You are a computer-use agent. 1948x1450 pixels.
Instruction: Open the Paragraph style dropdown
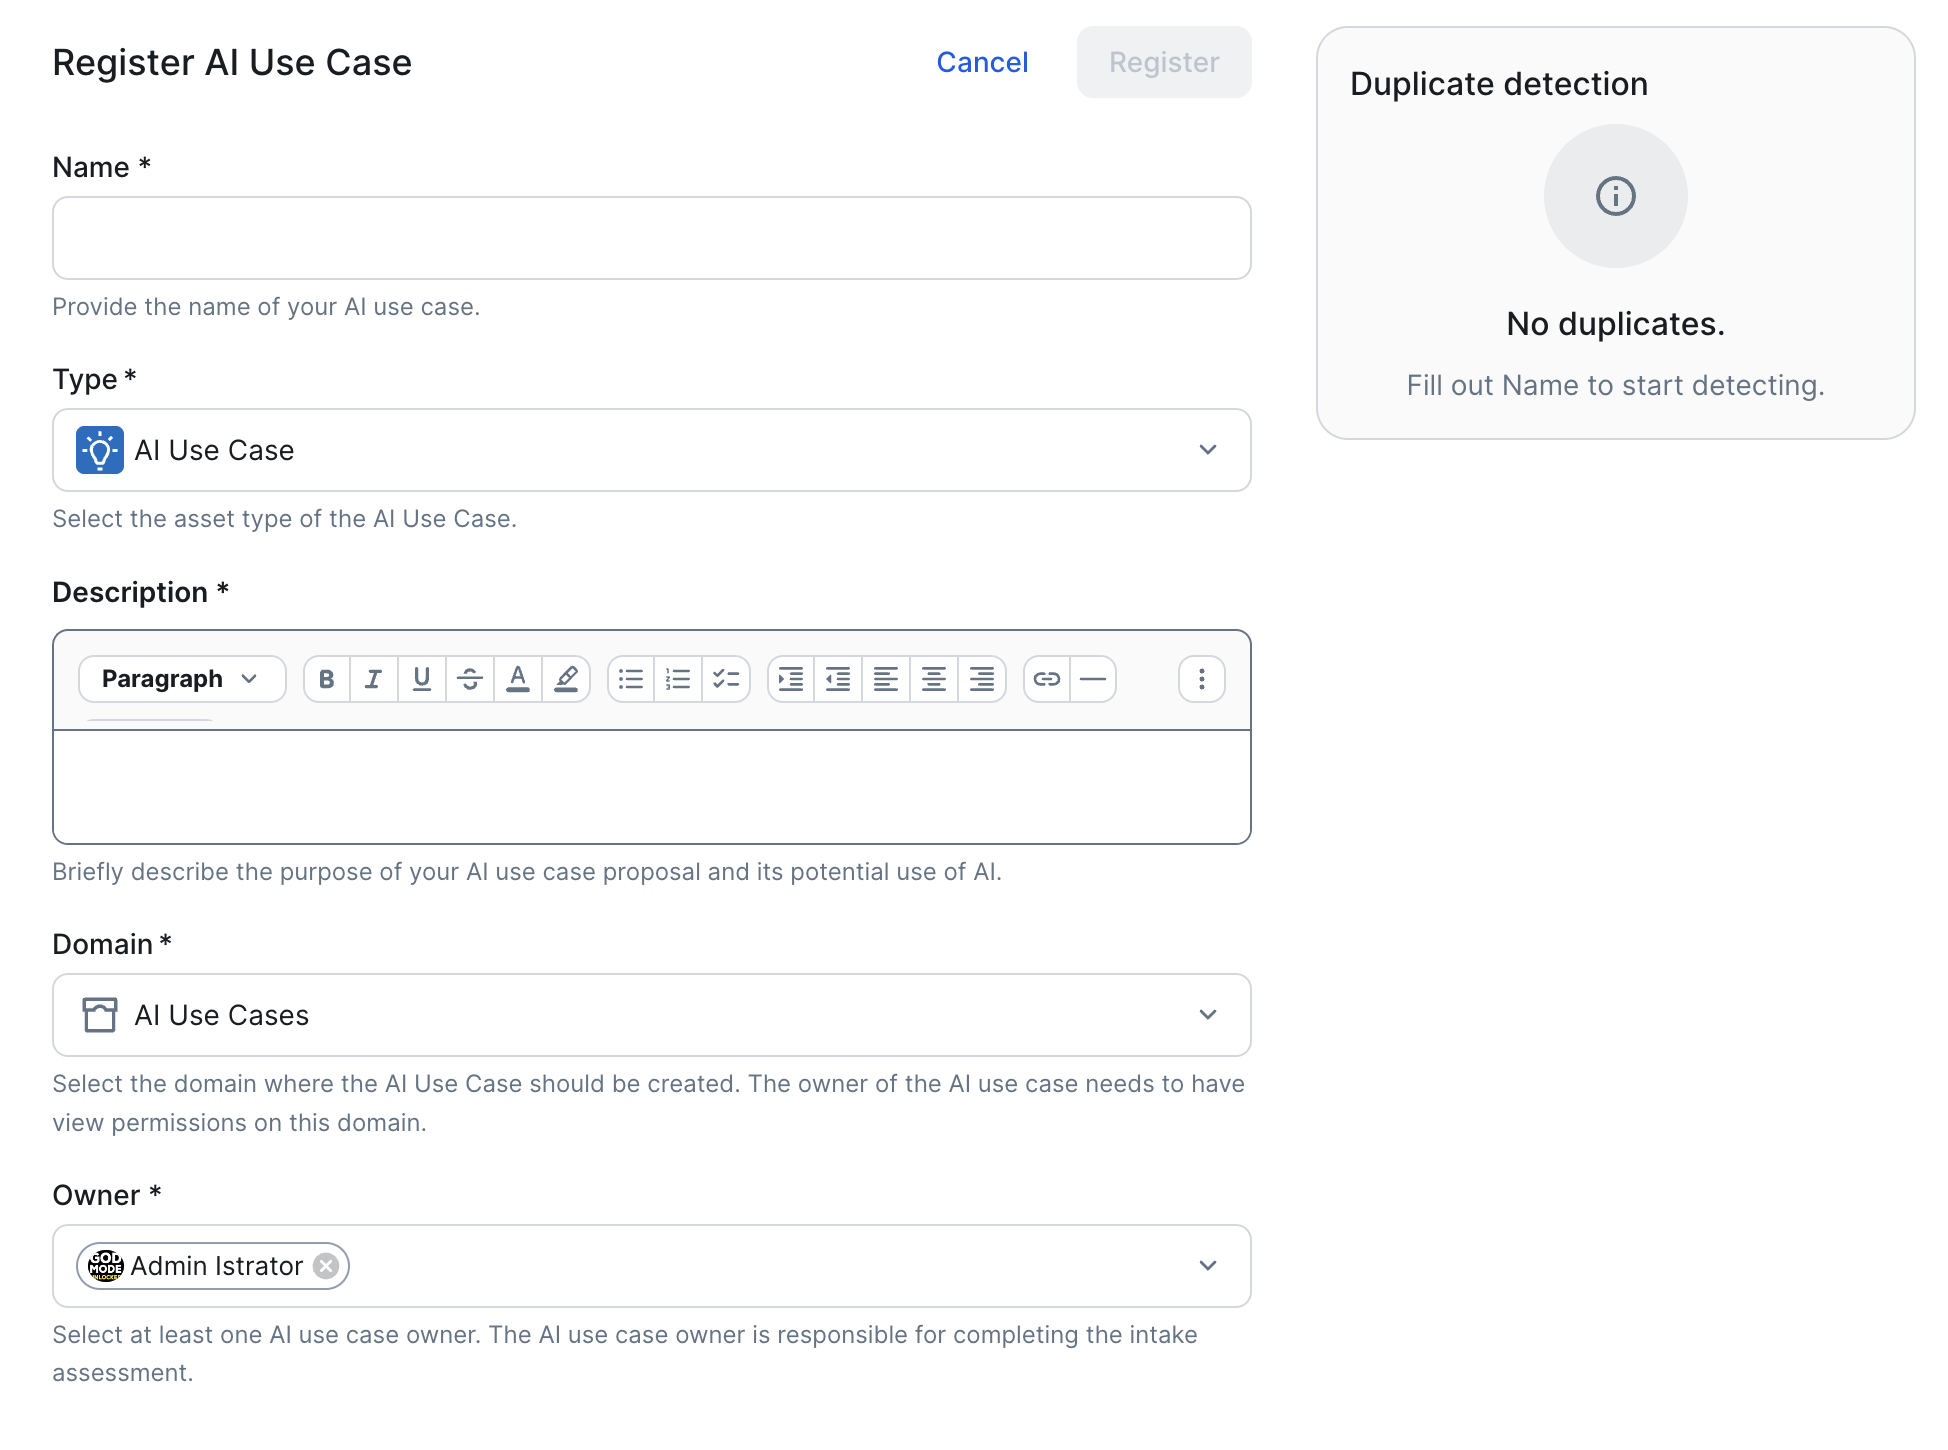181,680
